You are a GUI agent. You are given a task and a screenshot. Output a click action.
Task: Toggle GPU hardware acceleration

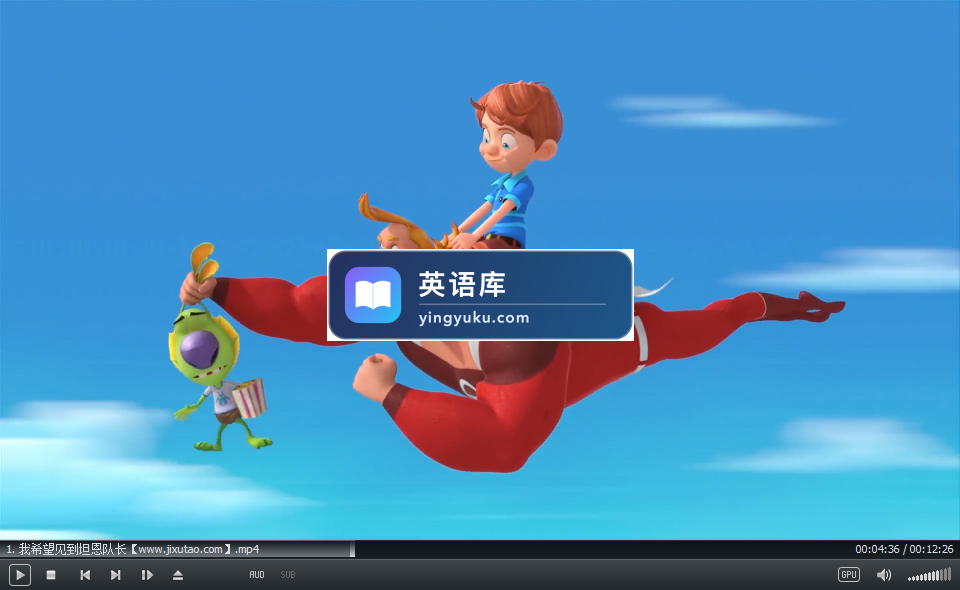[x=849, y=575]
